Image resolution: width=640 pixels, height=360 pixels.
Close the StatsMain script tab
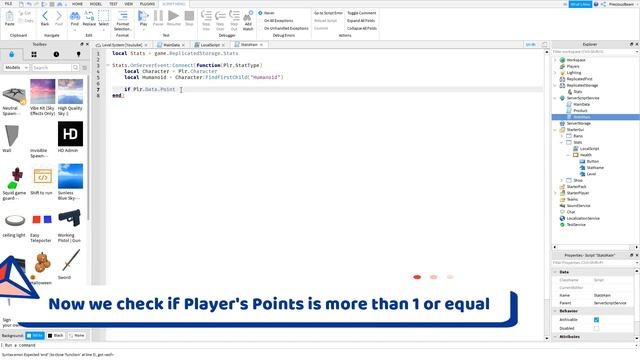pyautogui.click(x=261, y=44)
